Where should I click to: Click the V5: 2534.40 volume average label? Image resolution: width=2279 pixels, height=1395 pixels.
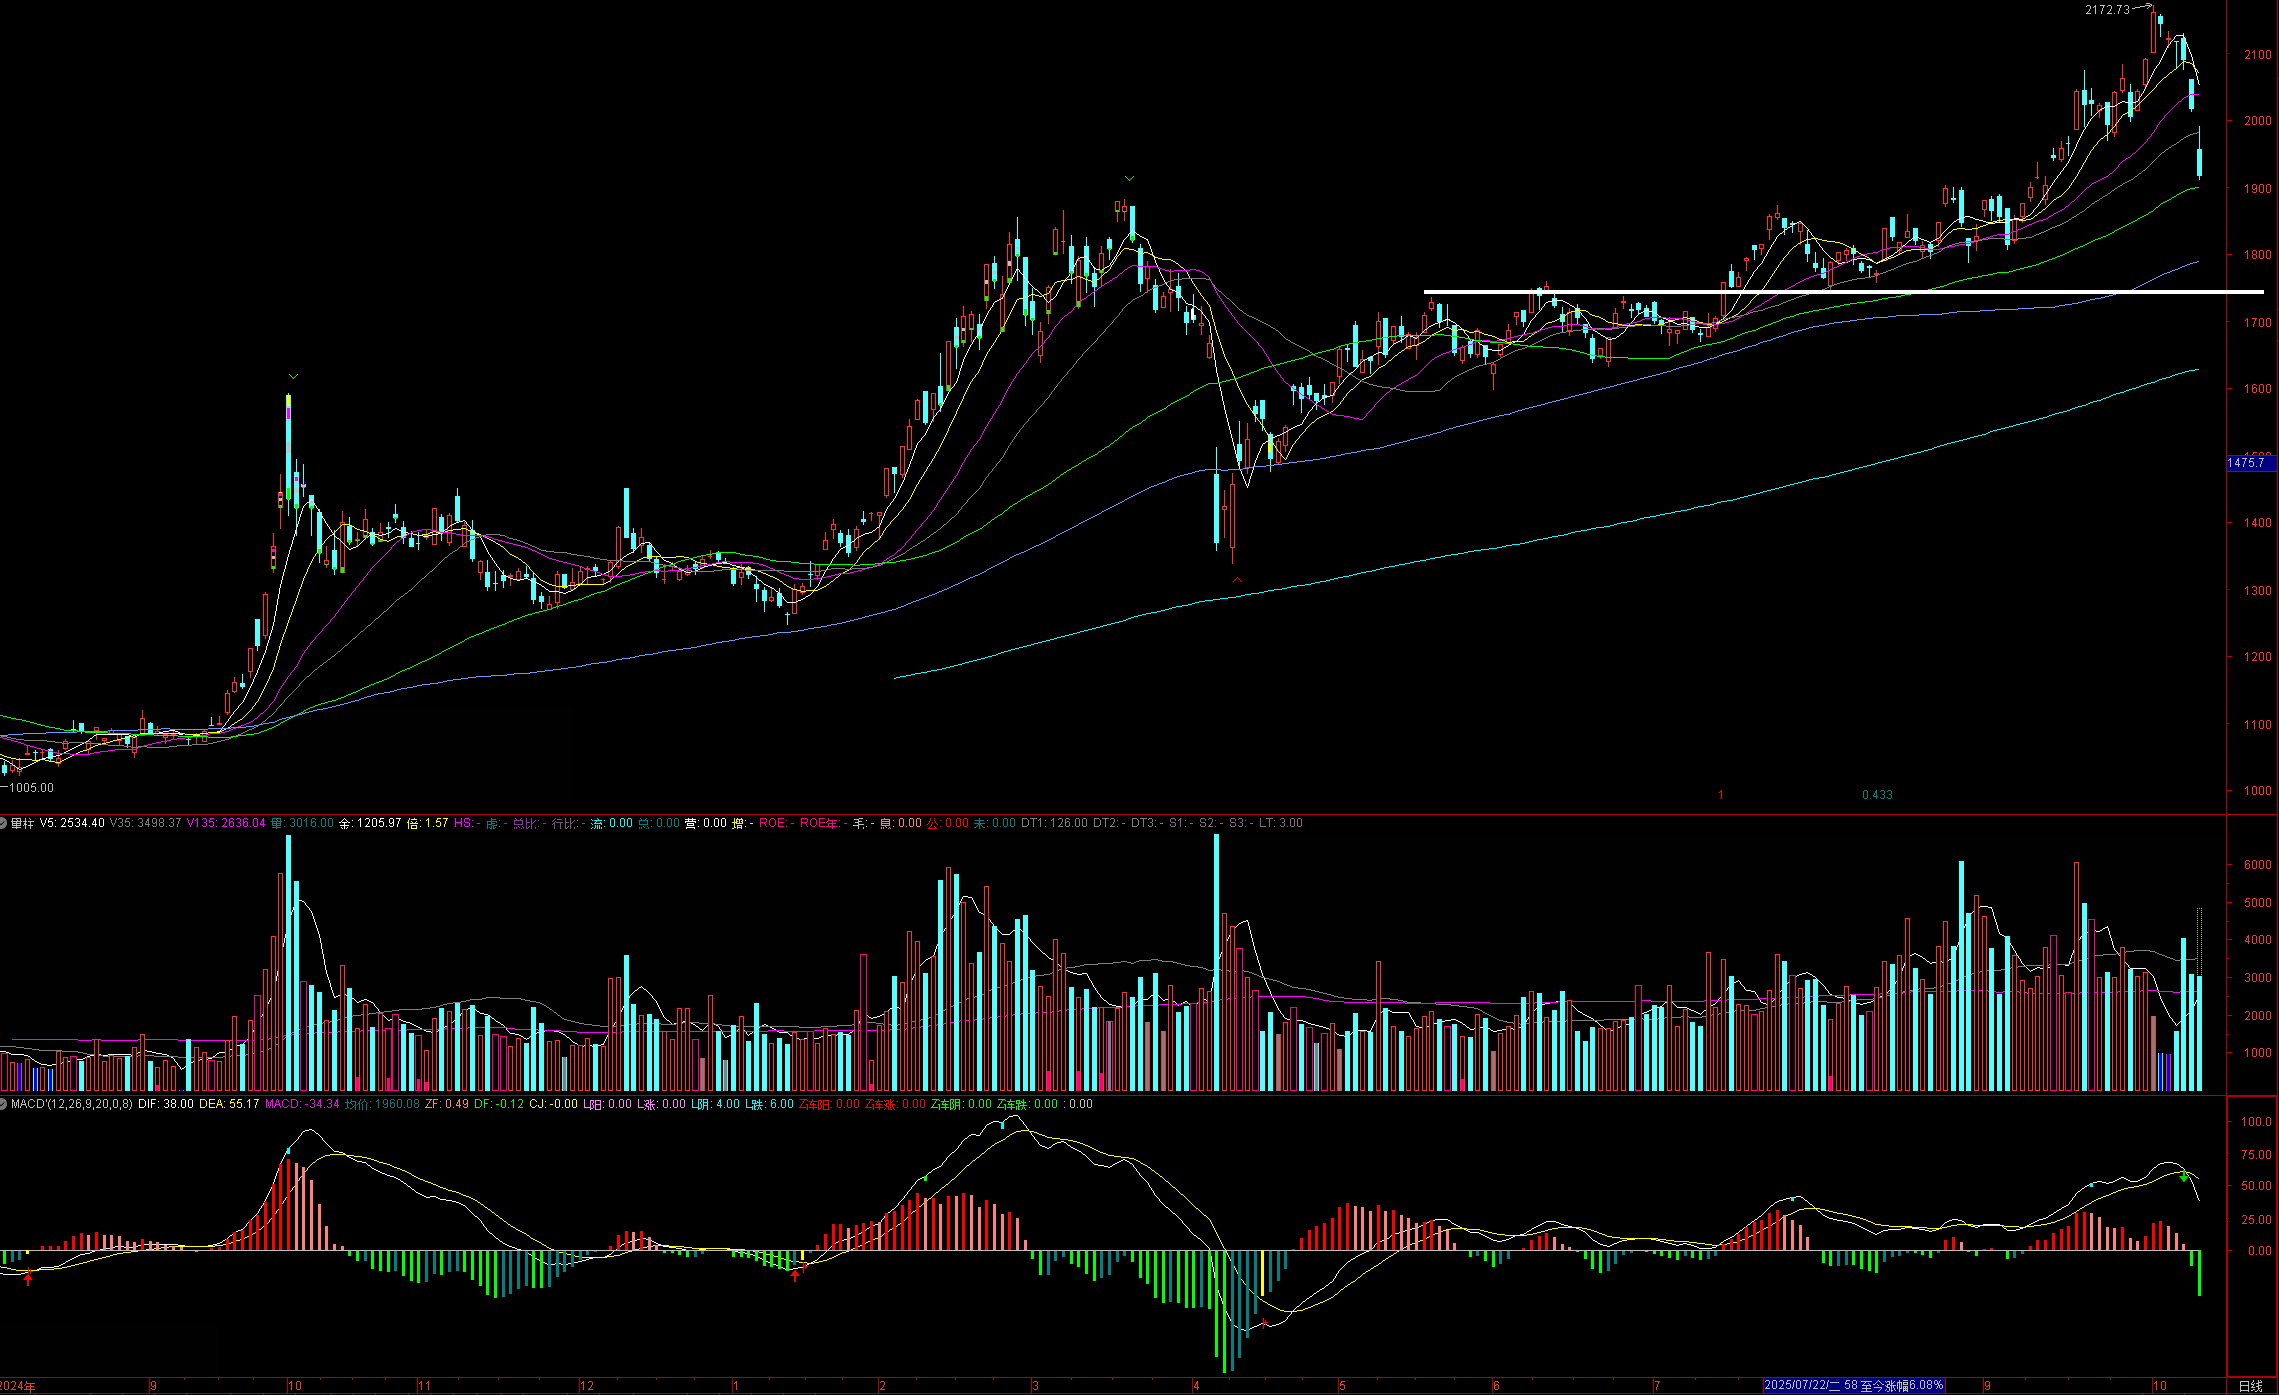pyautogui.click(x=72, y=823)
